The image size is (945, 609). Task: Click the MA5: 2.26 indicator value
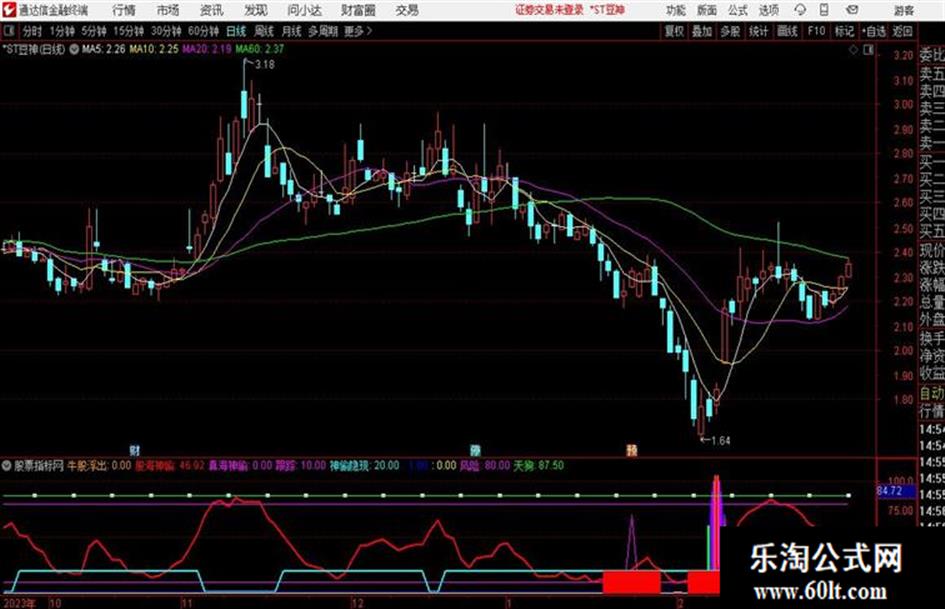[x=104, y=49]
